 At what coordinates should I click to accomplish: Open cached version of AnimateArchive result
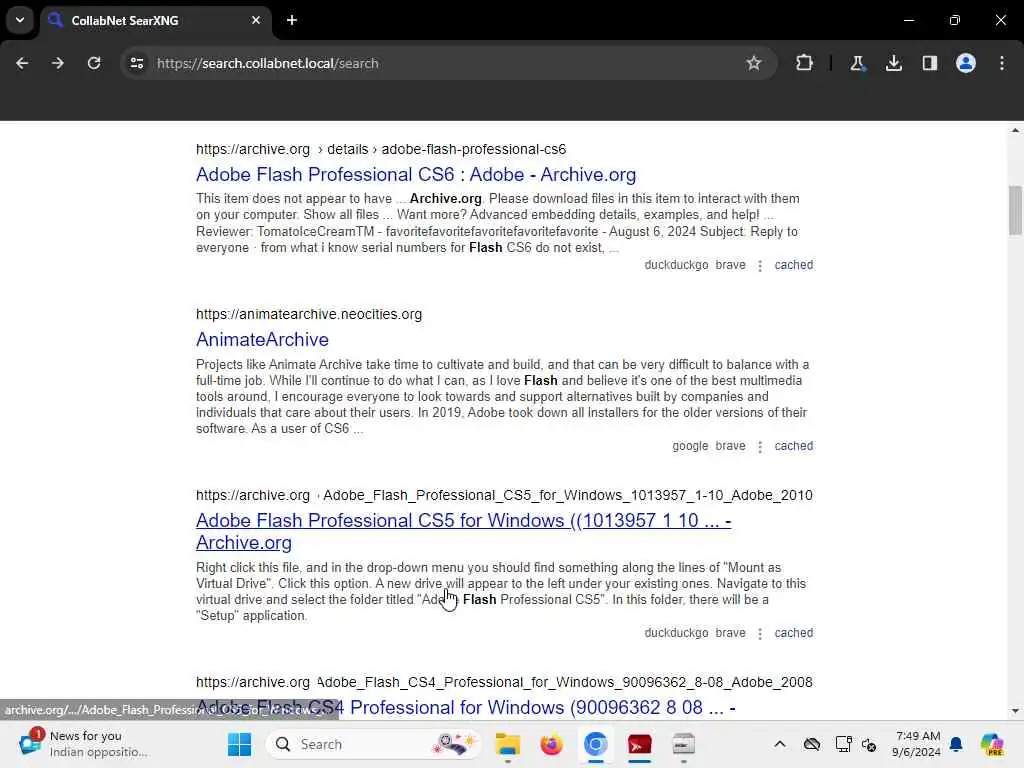[x=793, y=446]
